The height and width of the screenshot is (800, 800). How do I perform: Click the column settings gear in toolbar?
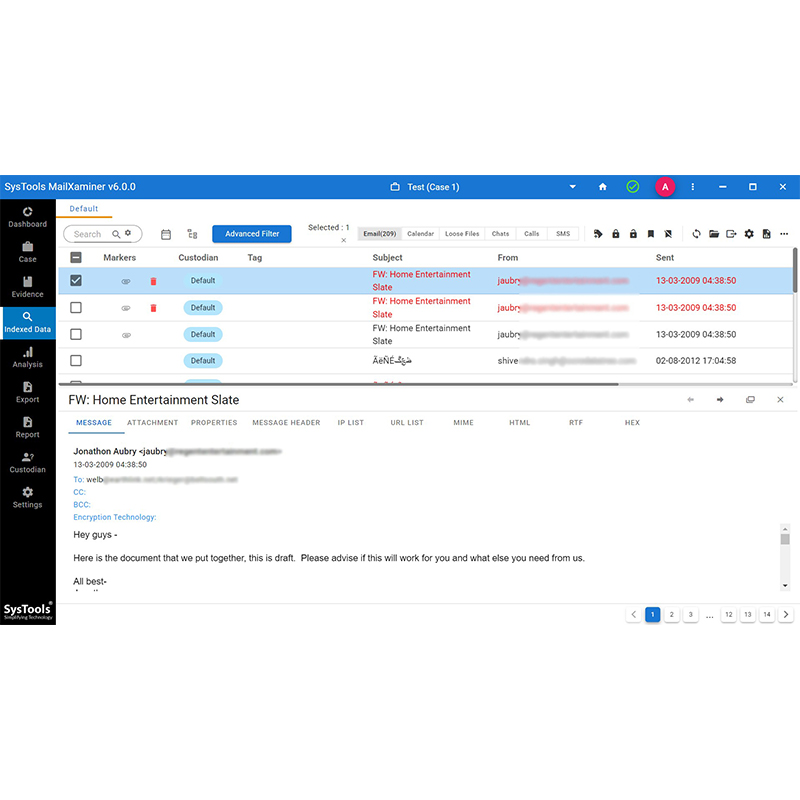(x=749, y=234)
